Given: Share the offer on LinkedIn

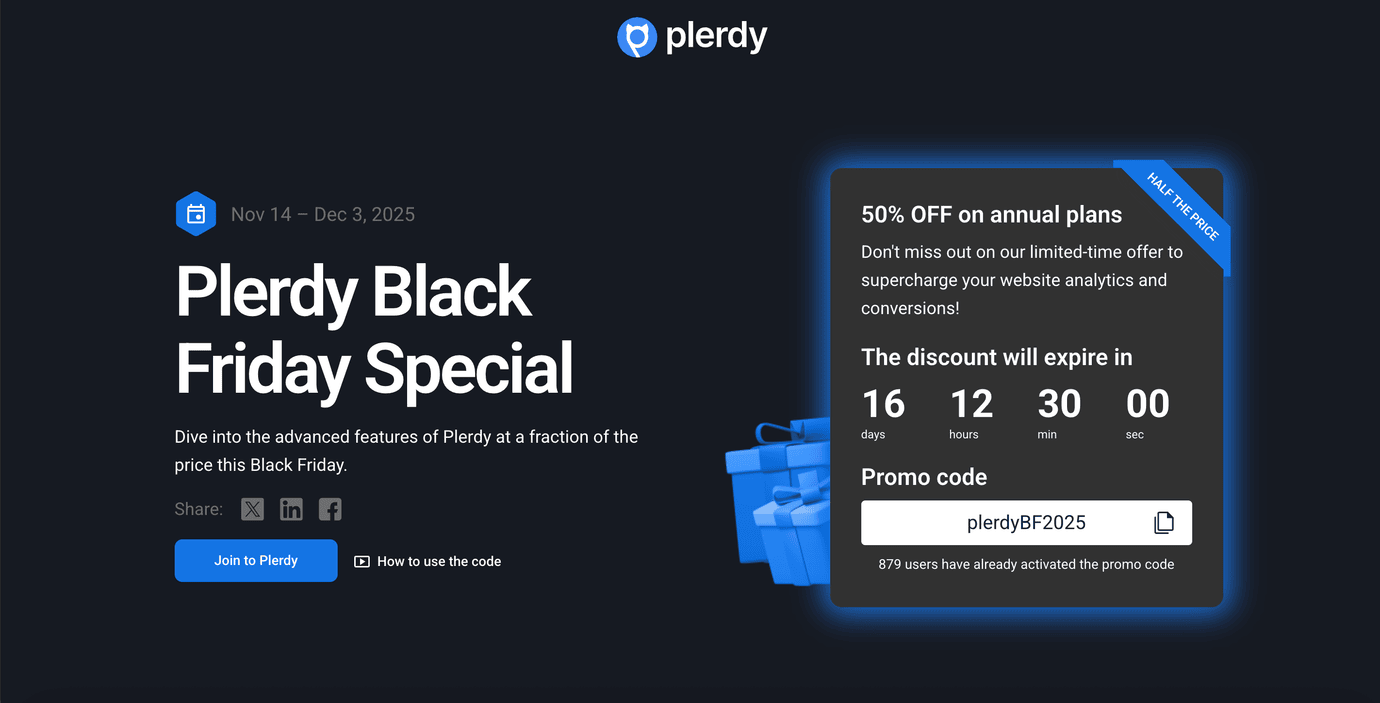Looking at the screenshot, I should [x=291, y=509].
